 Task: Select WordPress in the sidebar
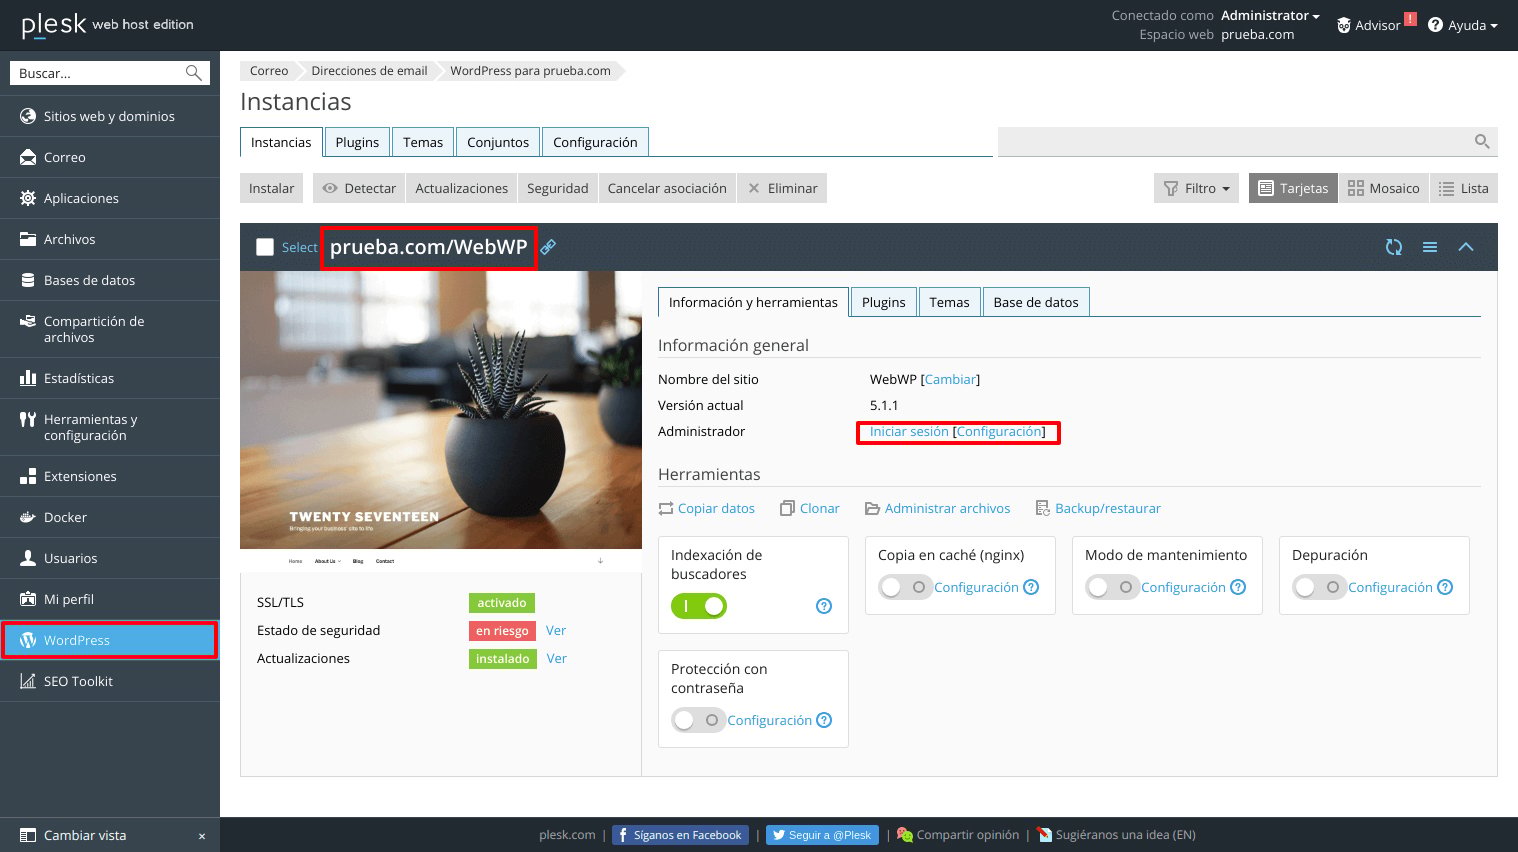click(109, 640)
